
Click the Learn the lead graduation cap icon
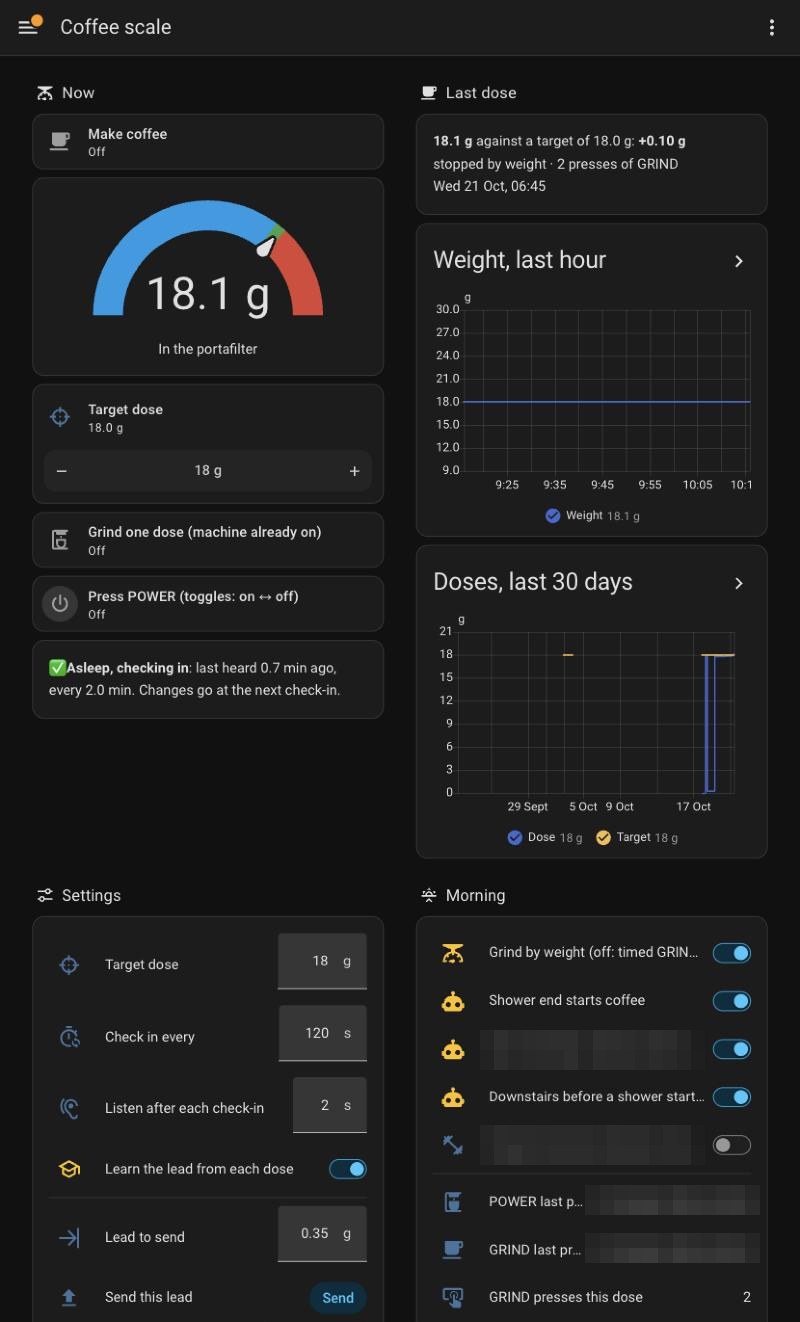(69, 1168)
